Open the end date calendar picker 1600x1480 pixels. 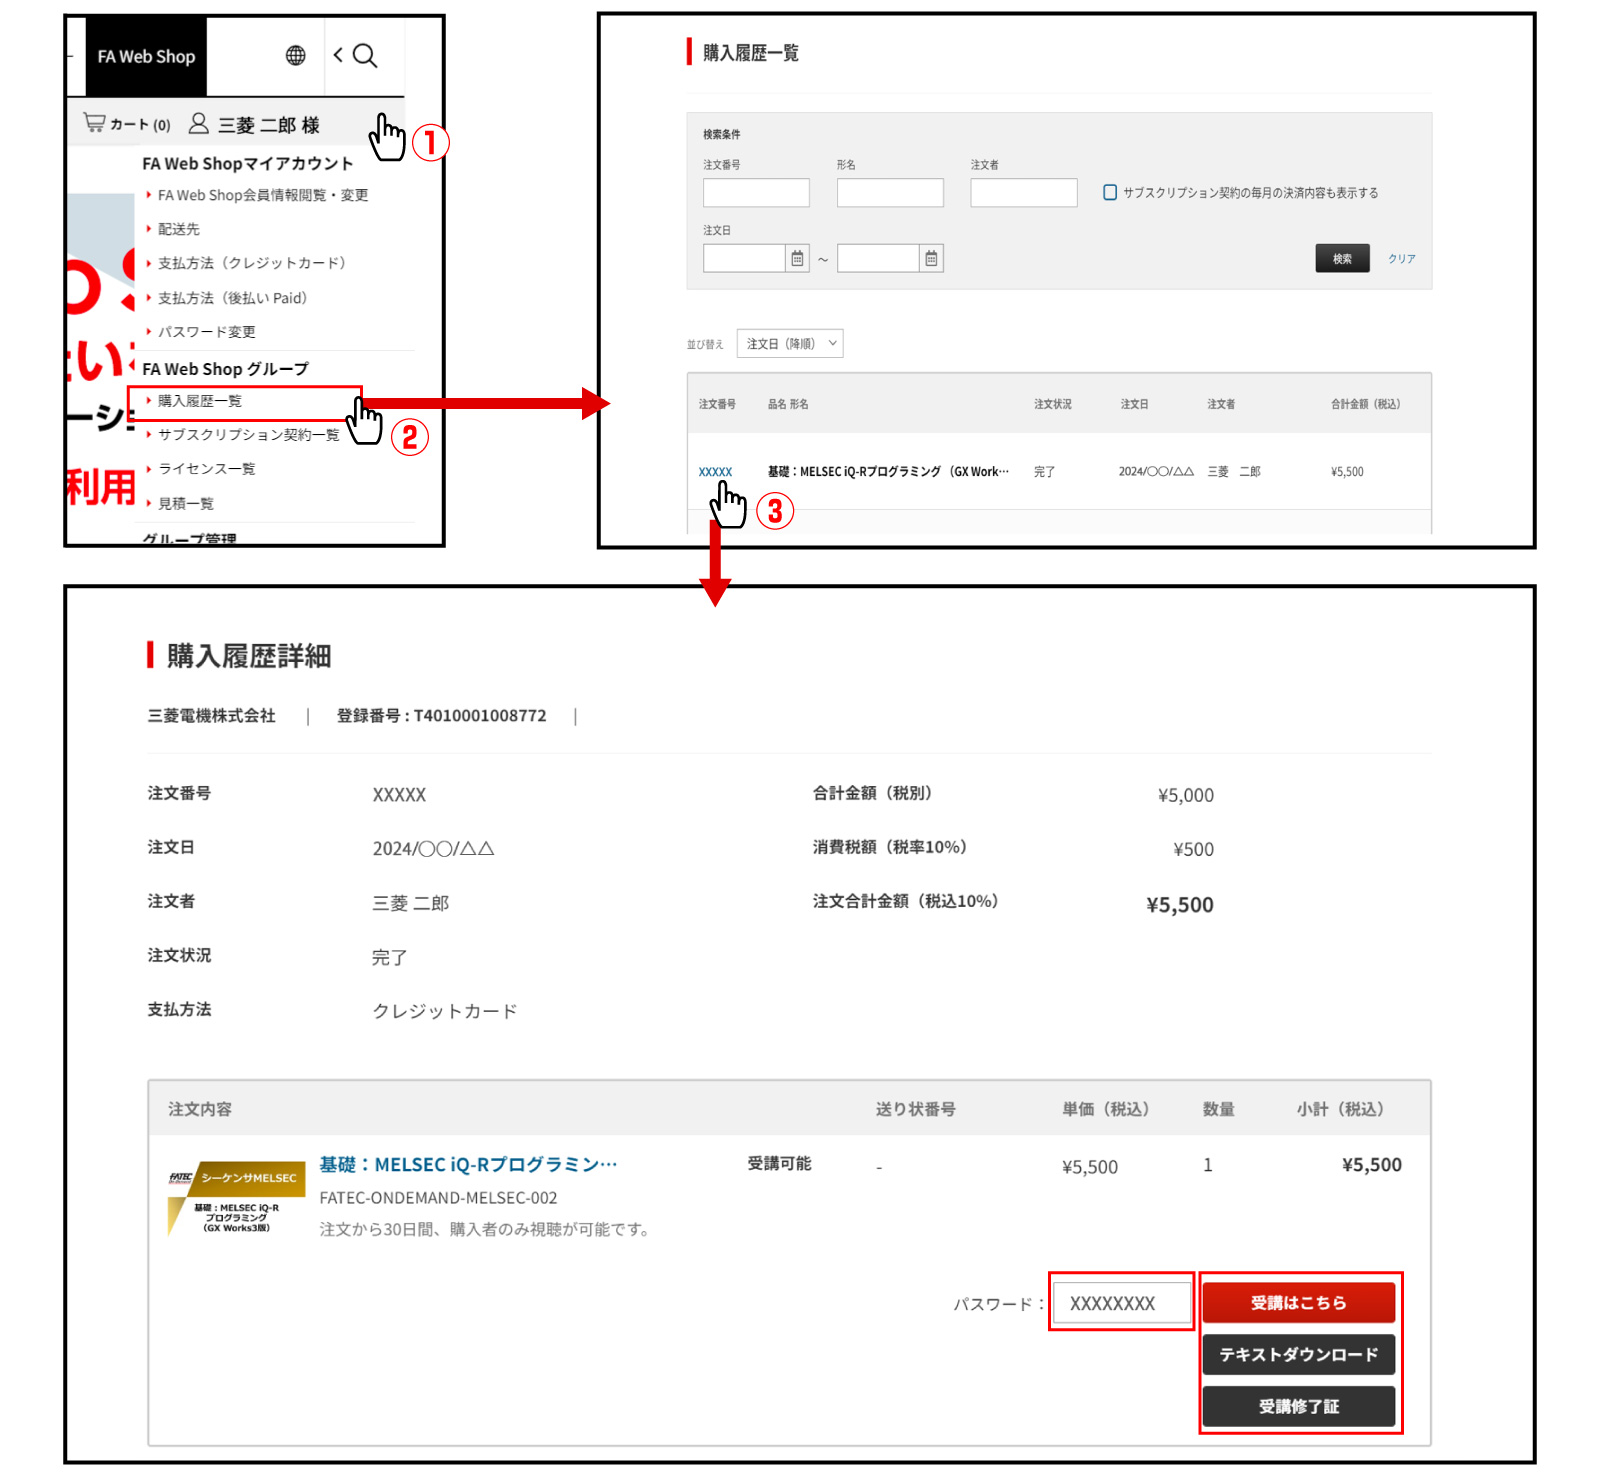tap(931, 259)
